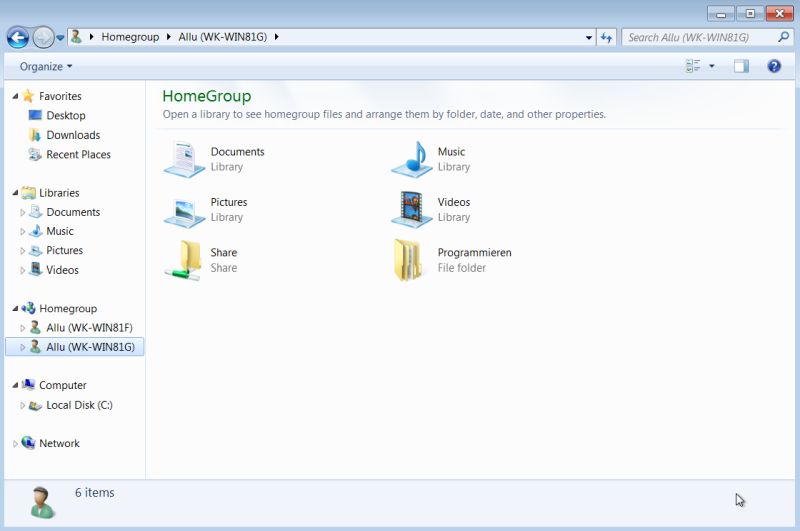This screenshot has height=531, width=800.
Task: Open the Organize menu
Action: coord(46,67)
